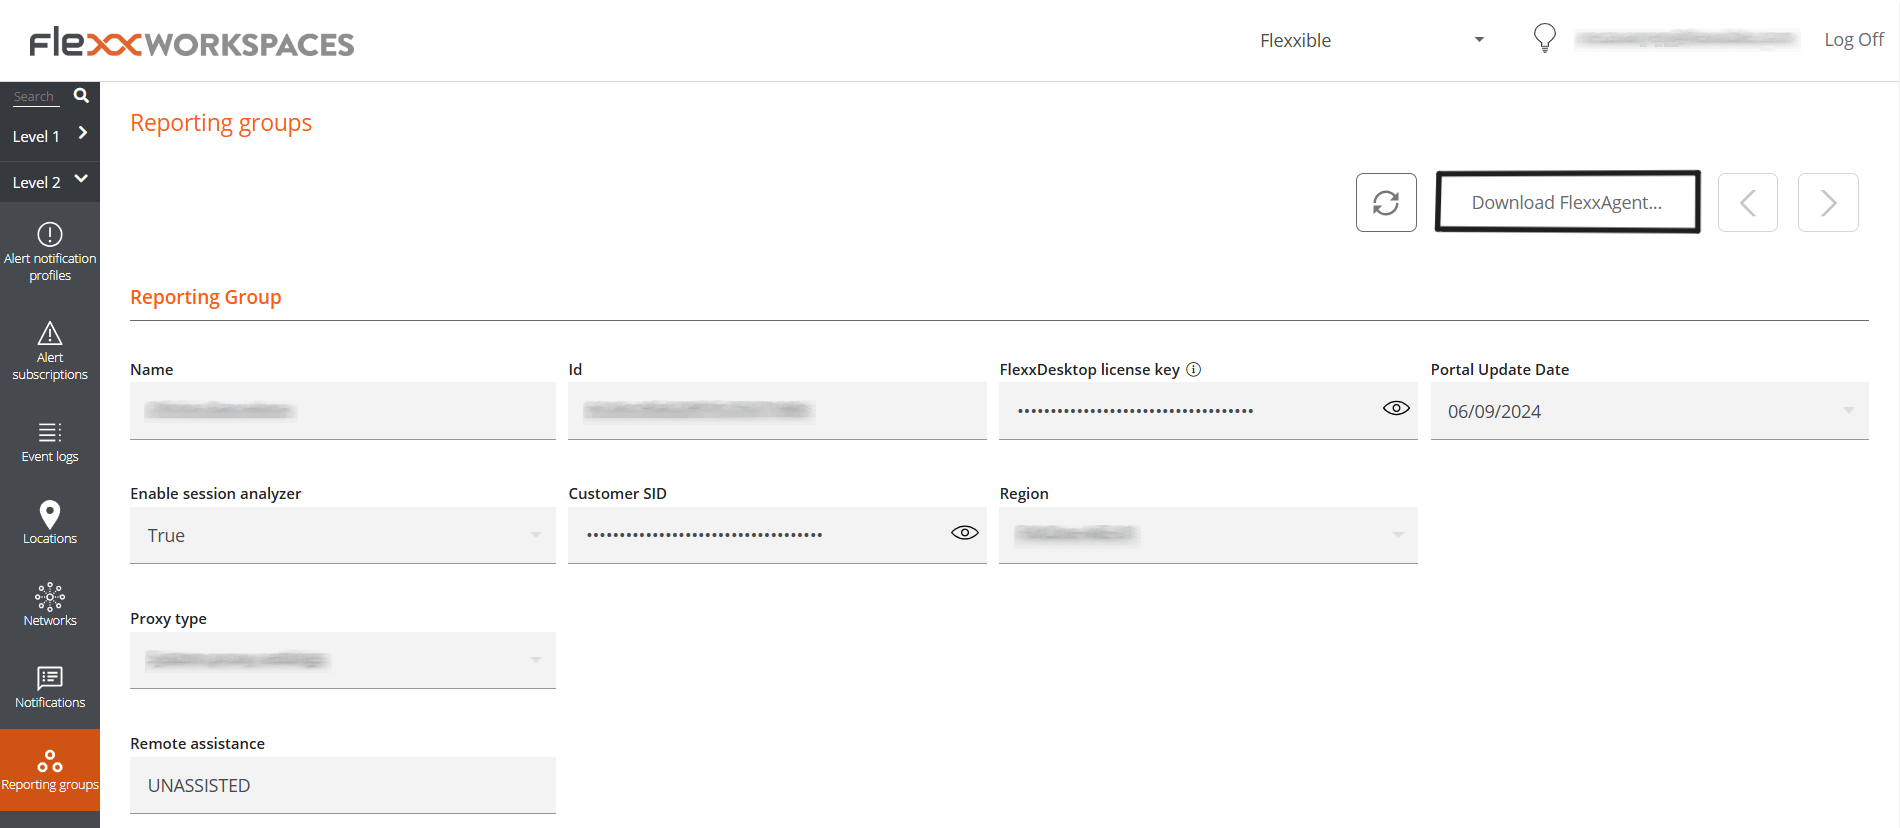The width and height of the screenshot is (1900, 828).
Task: Go to next reporting group arrow
Action: coord(1828,202)
